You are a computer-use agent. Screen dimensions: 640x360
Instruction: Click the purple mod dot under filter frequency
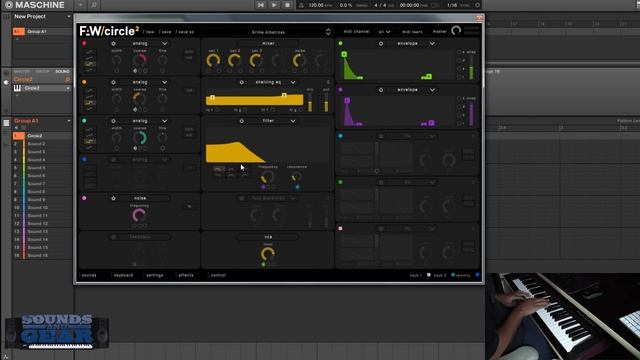pos(263,187)
